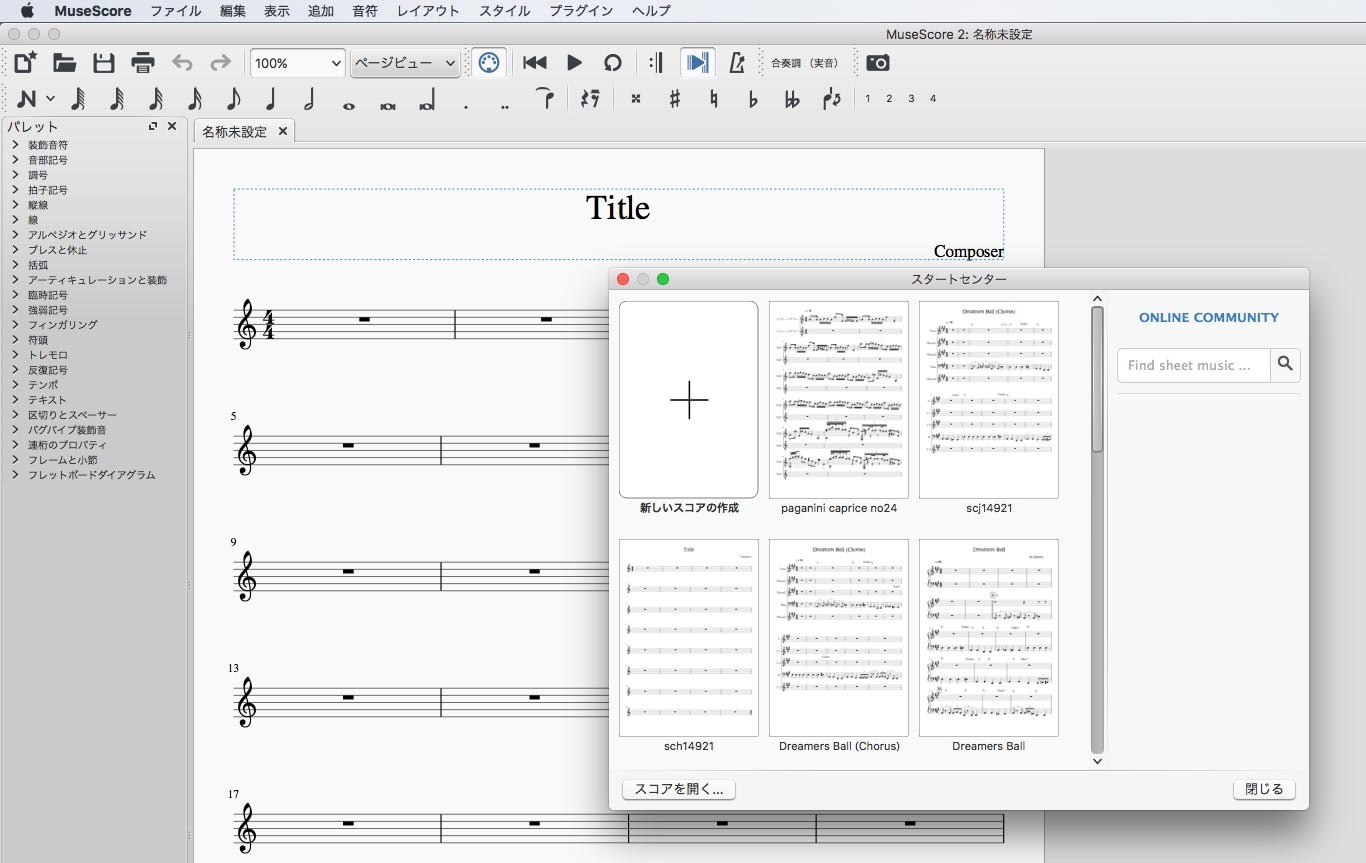Click the Print icon in the toolbar
This screenshot has width=1366, height=863.
[143, 63]
